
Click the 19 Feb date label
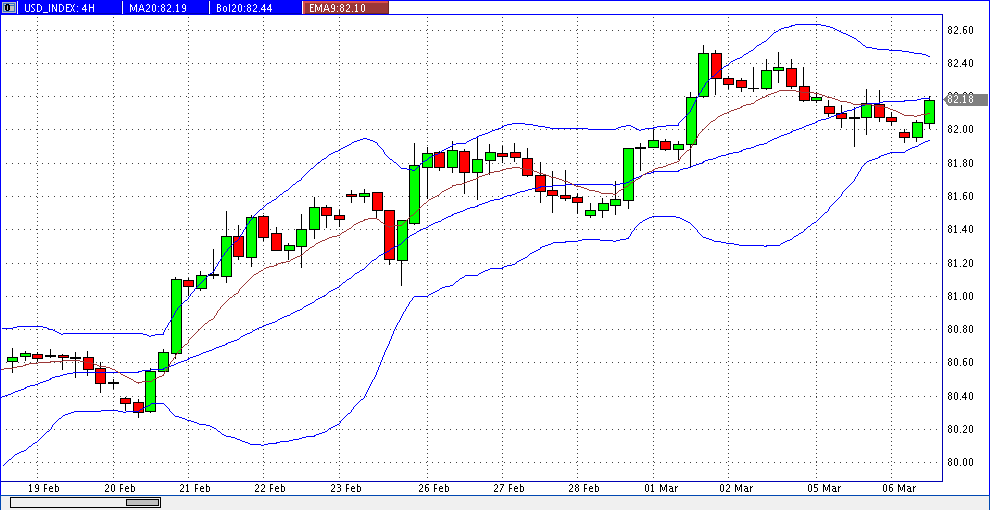coord(44,489)
